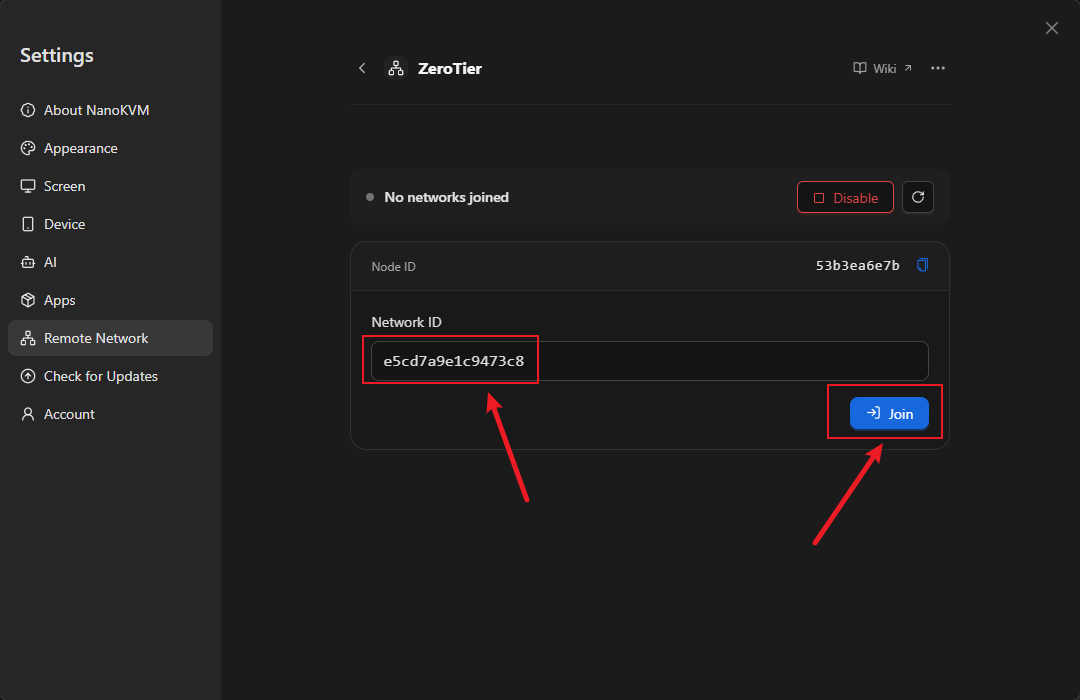Open Apps settings
Image resolution: width=1080 pixels, height=700 pixels.
click(x=110, y=300)
